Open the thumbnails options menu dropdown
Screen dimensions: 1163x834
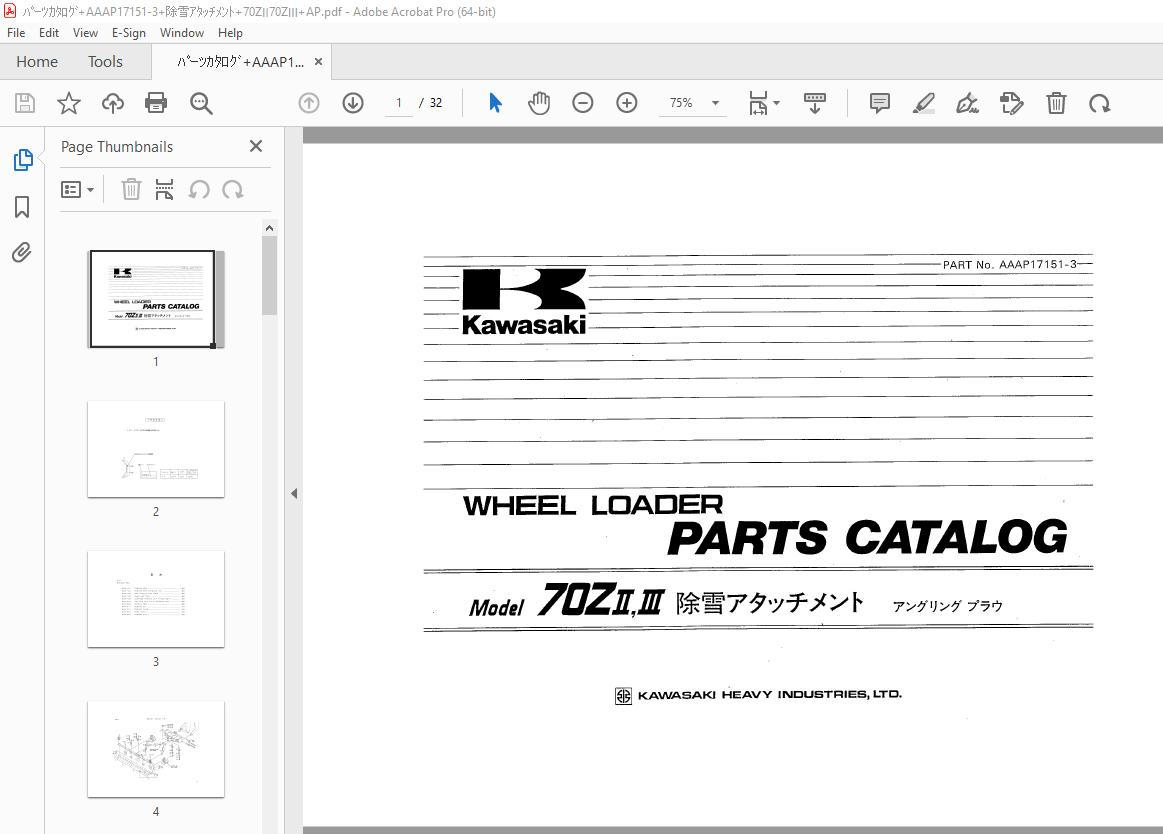77,190
